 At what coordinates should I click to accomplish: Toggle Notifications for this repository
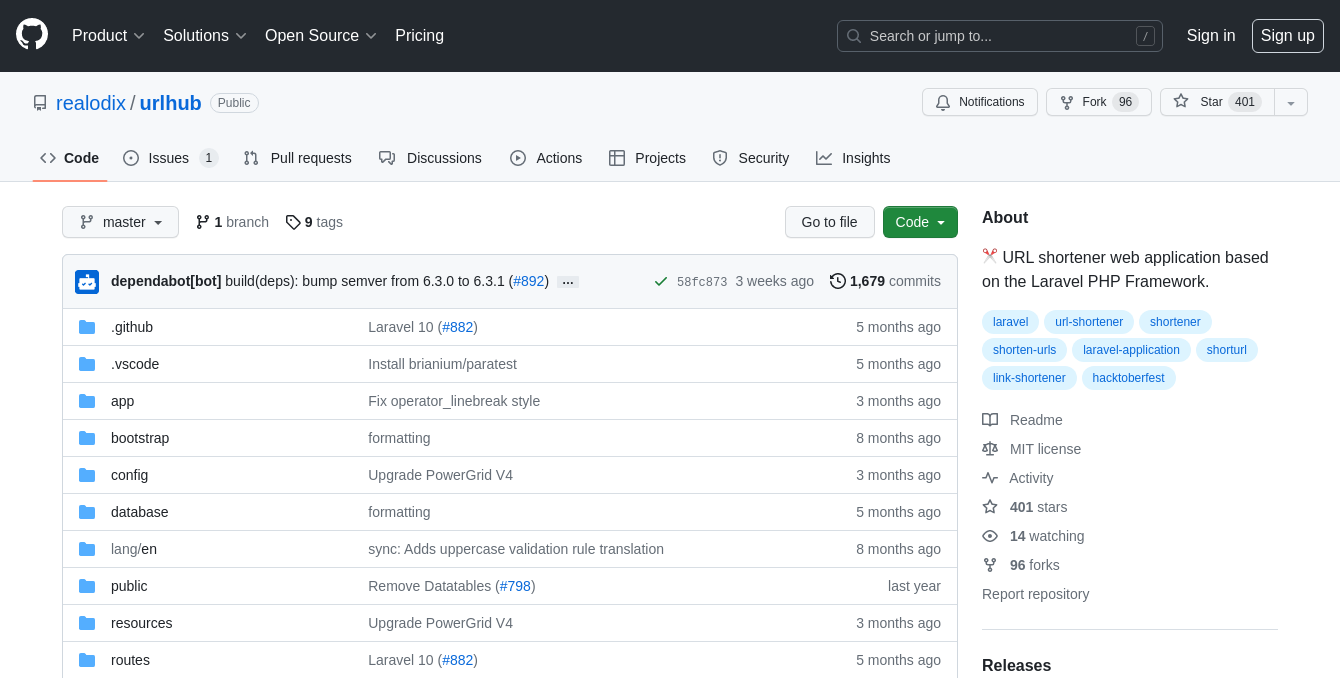click(979, 102)
